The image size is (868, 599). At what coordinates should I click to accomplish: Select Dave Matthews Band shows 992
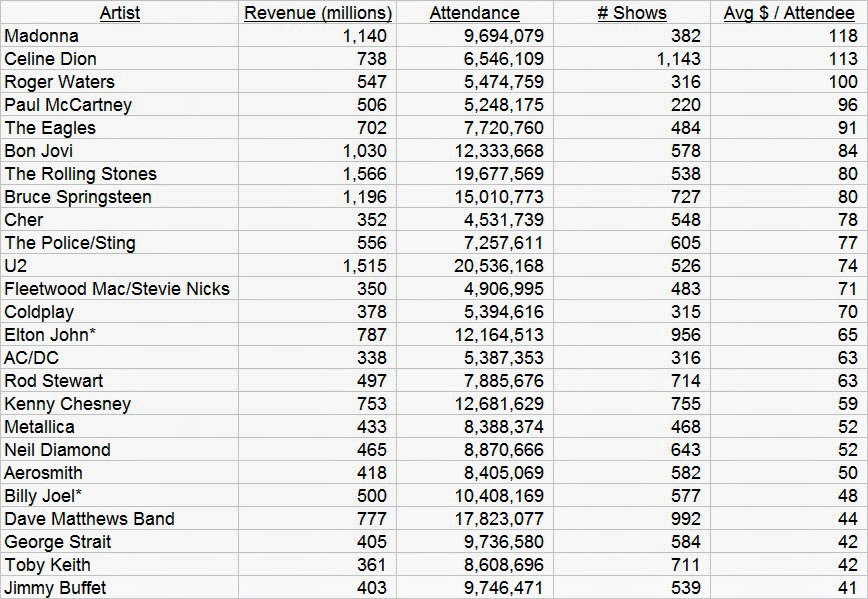click(683, 519)
